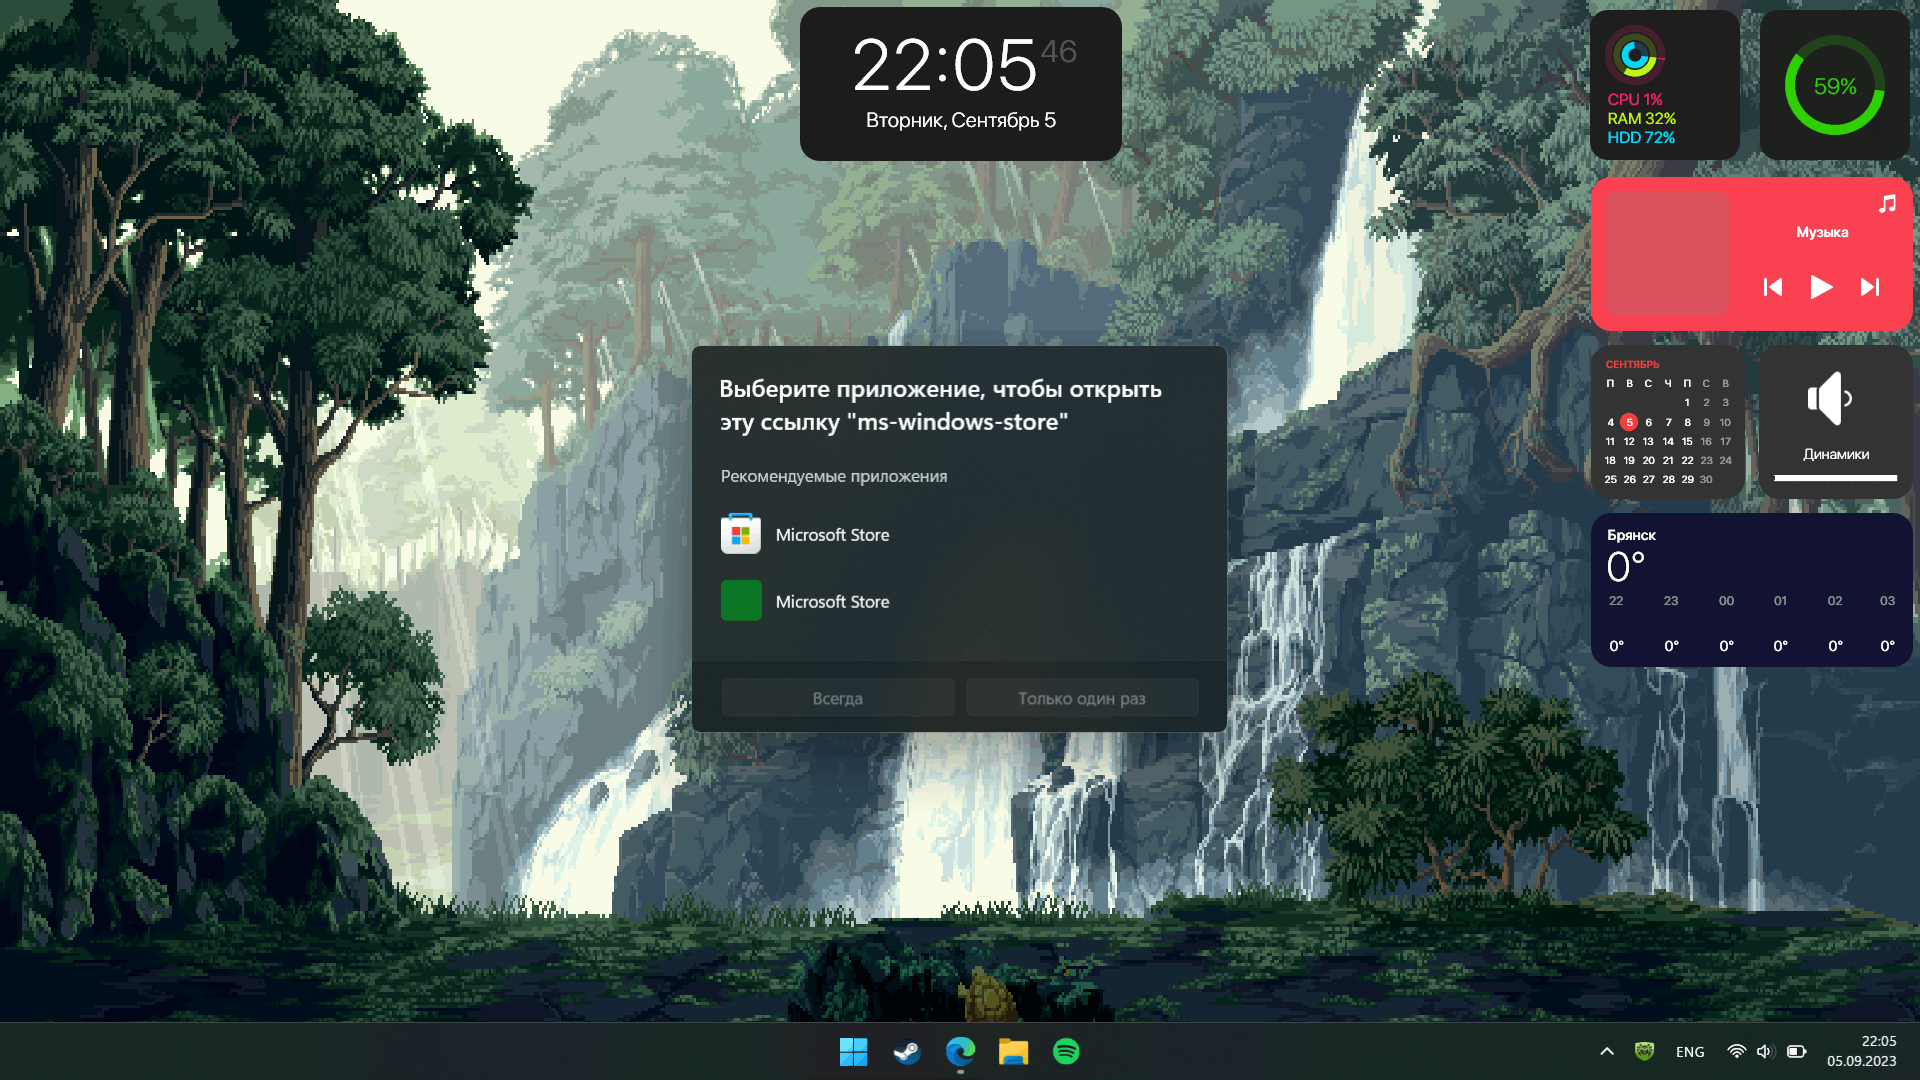Click the Музыка label in widget
1920x1080 pixels.
[x=1822, y=232]
